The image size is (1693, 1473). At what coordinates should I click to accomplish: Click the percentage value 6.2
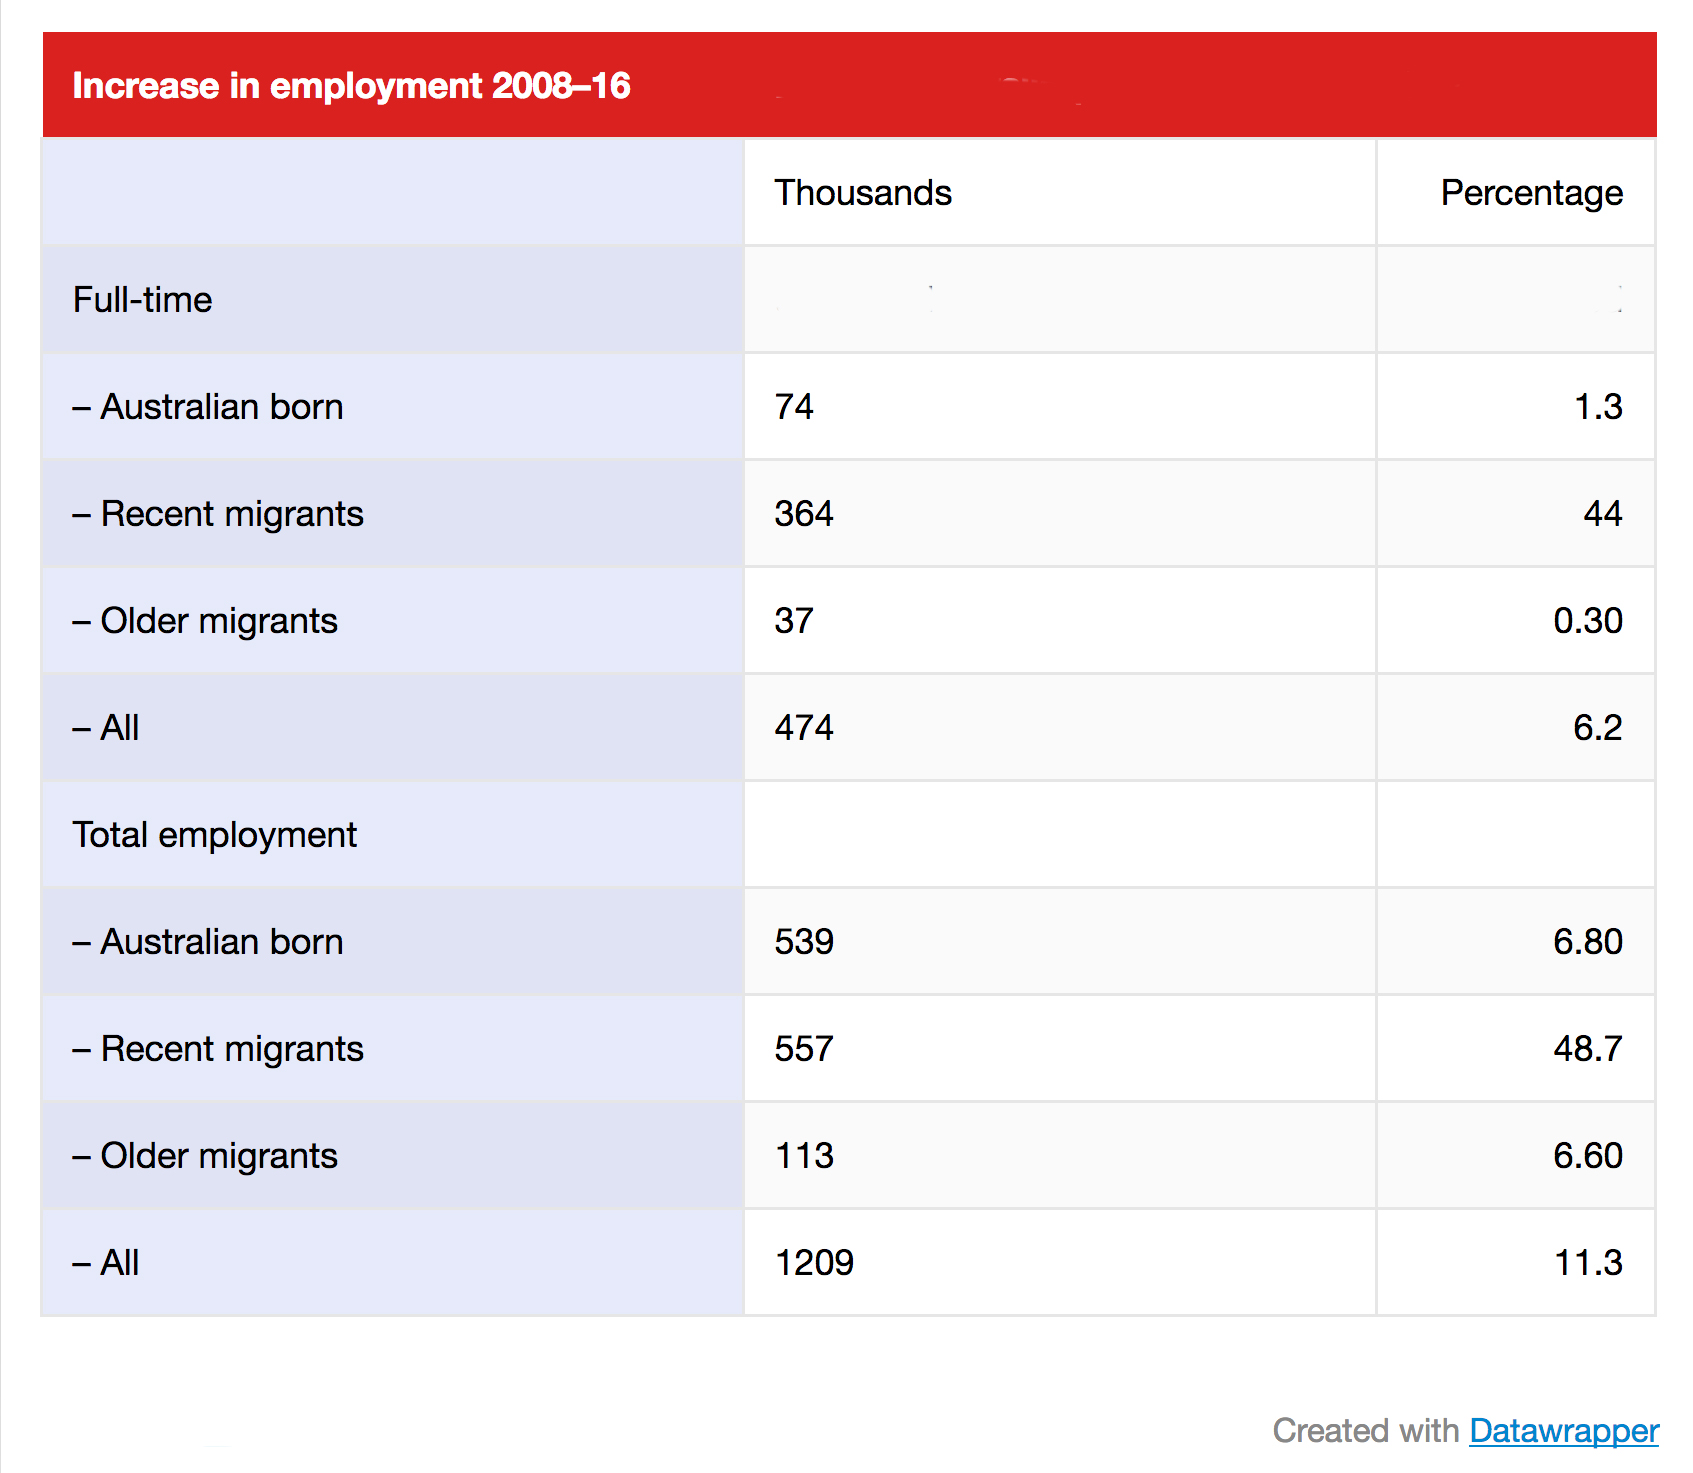pos(1598,728)
